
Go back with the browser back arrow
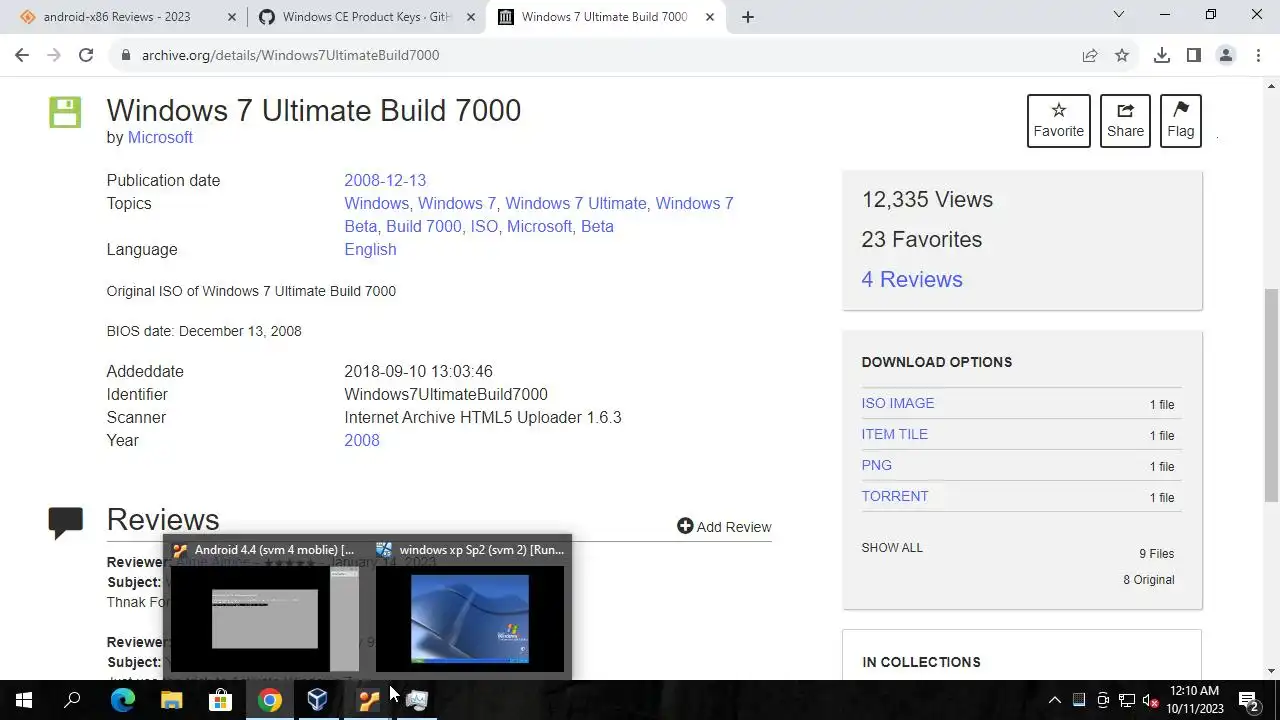[x=22, y=55]
